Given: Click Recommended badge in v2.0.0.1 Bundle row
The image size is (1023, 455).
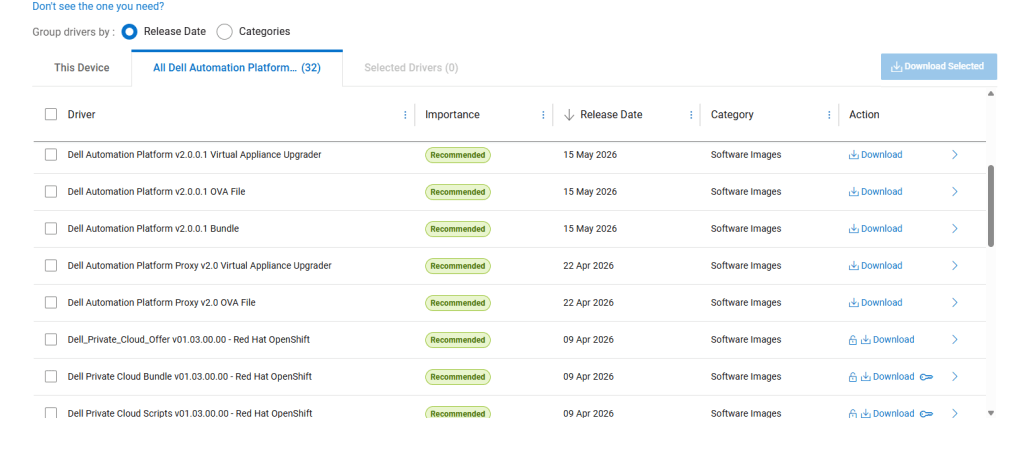Looking at the screenshot, I should [458, 229].
